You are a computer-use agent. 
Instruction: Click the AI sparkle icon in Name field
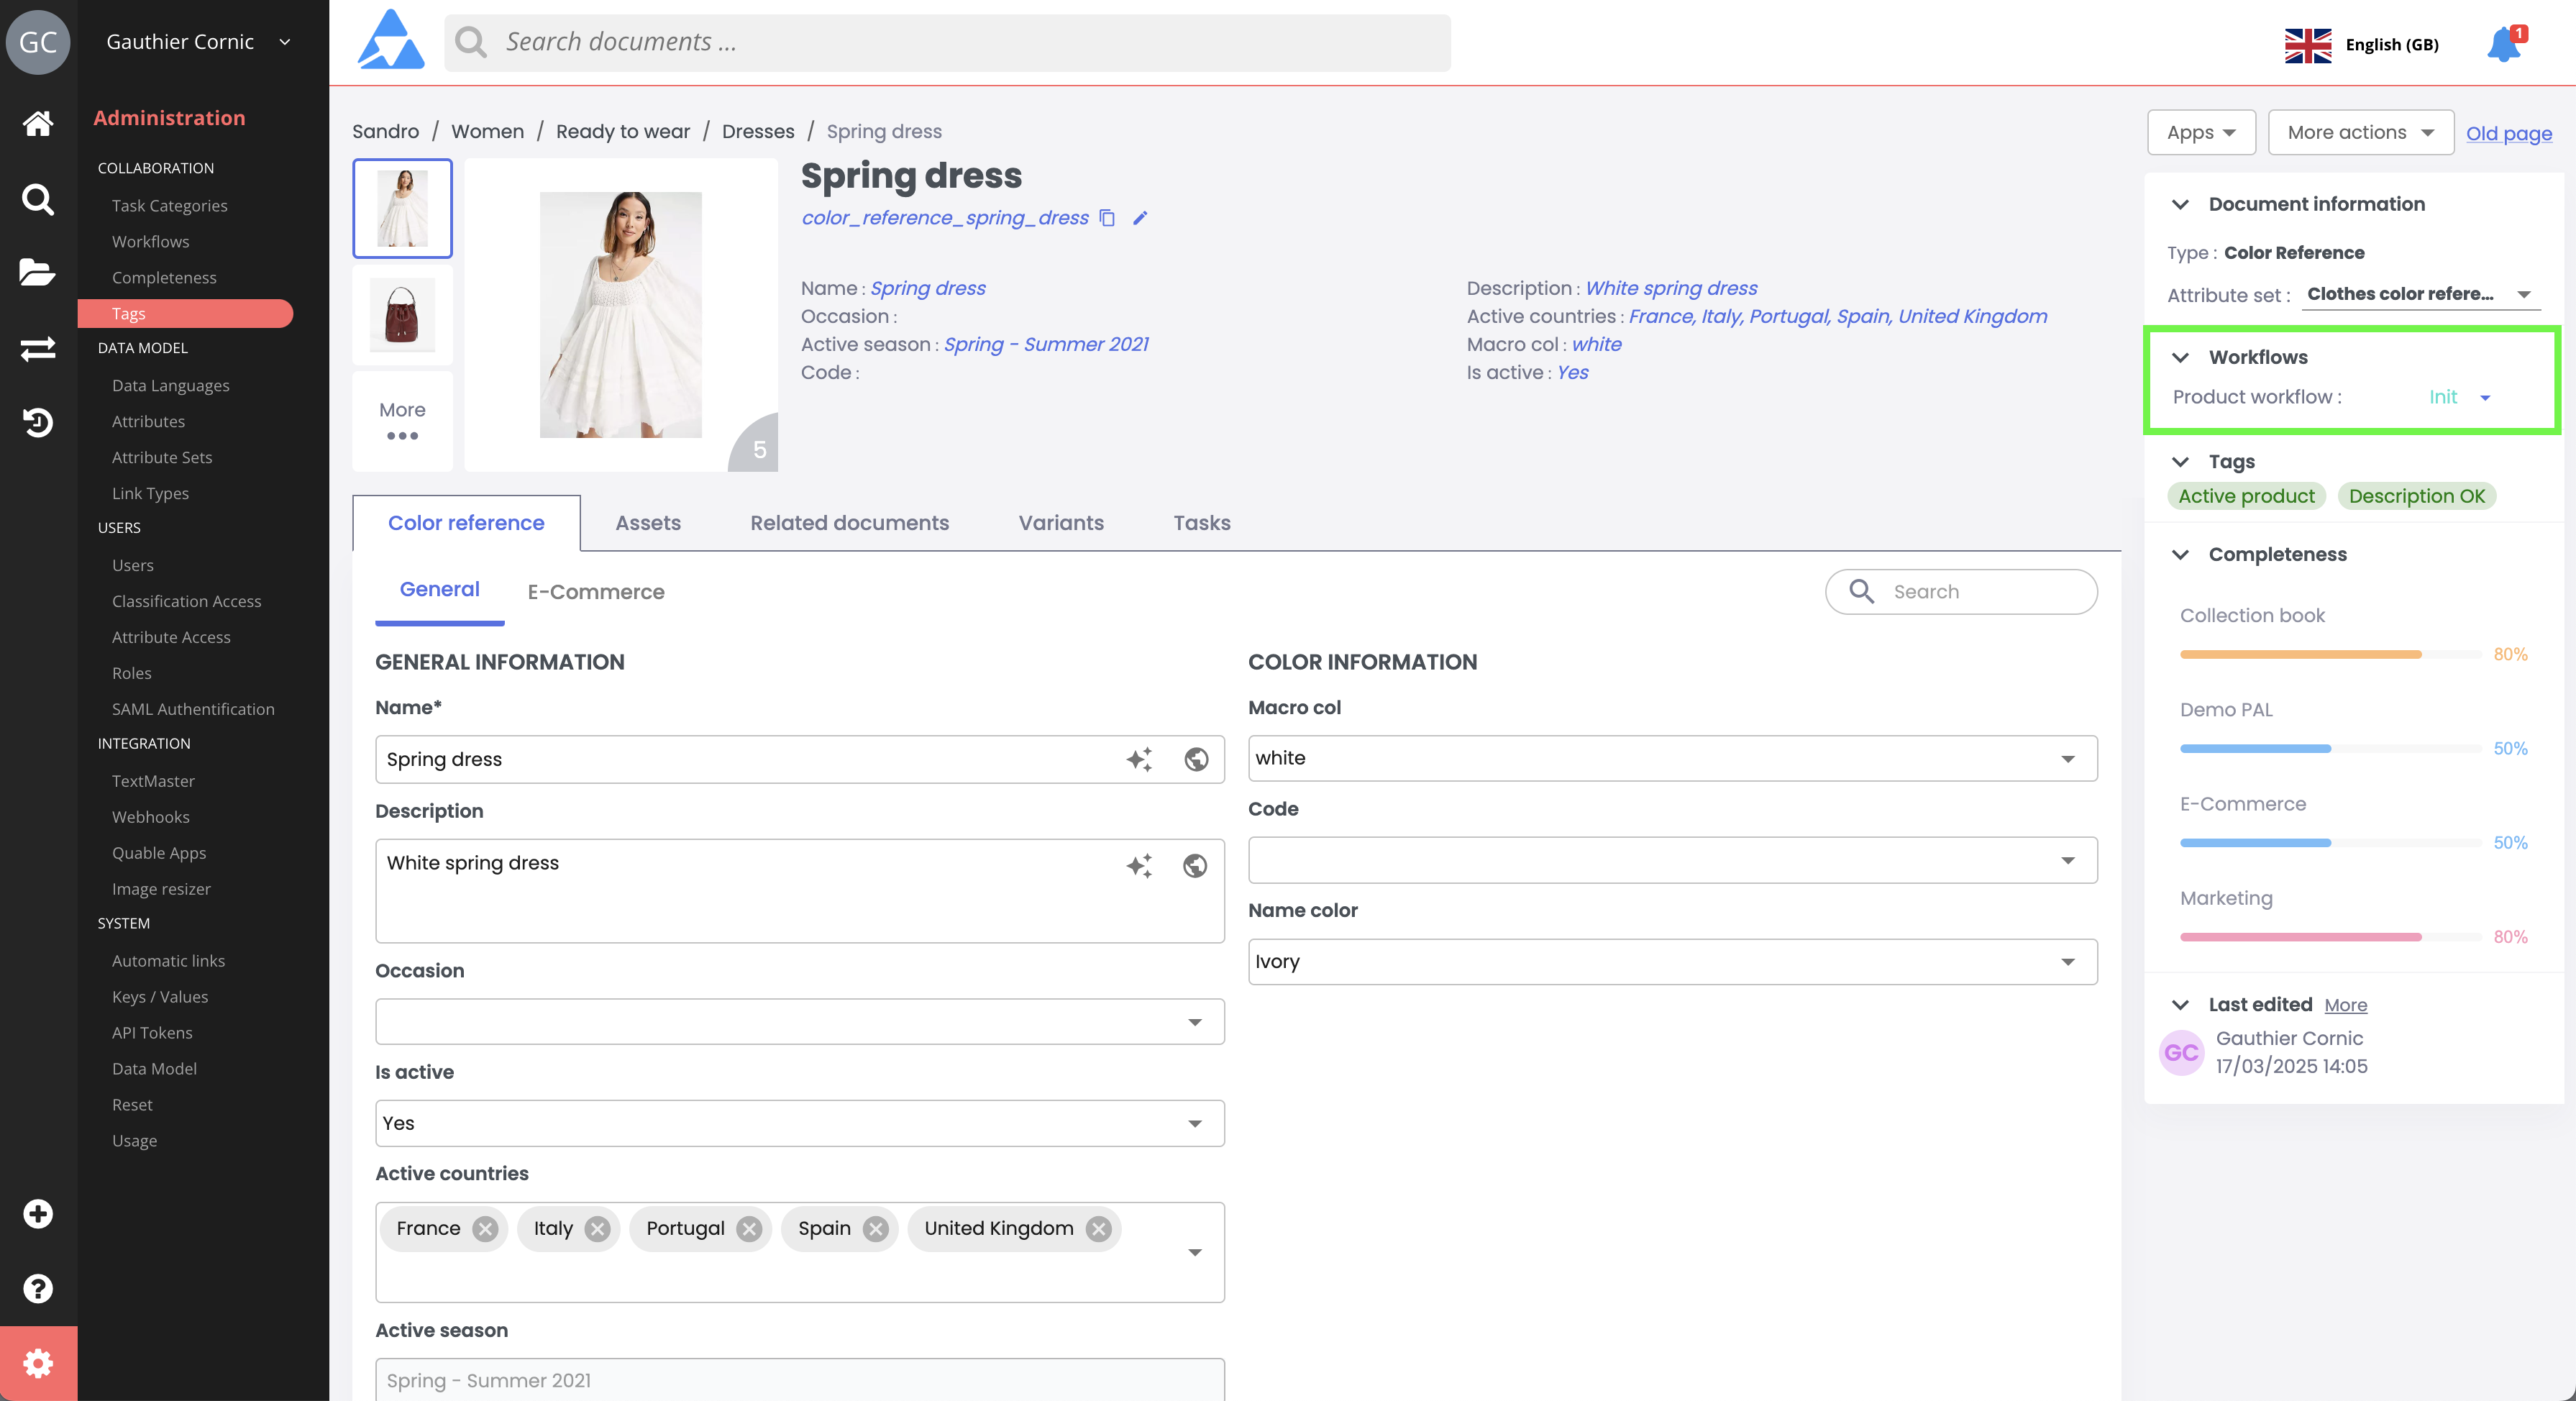(1139, 759)
